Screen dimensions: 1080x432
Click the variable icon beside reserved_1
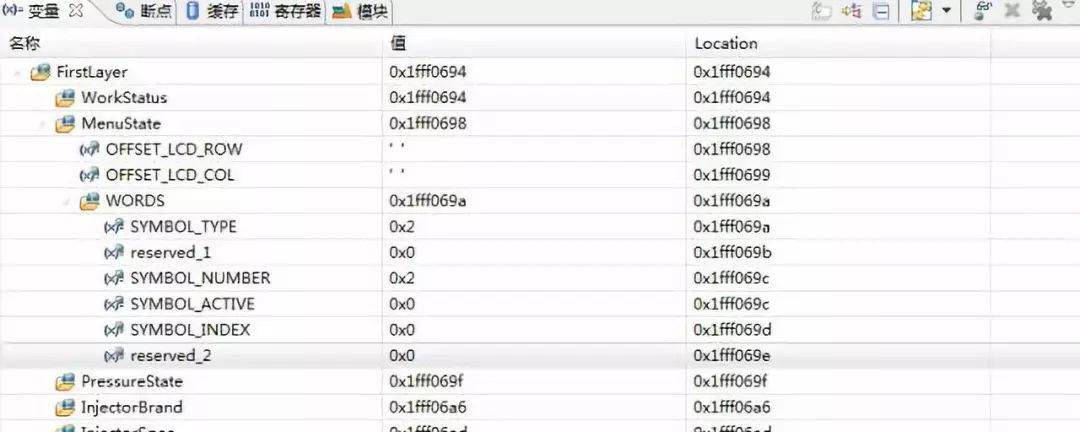click(114, 253)
